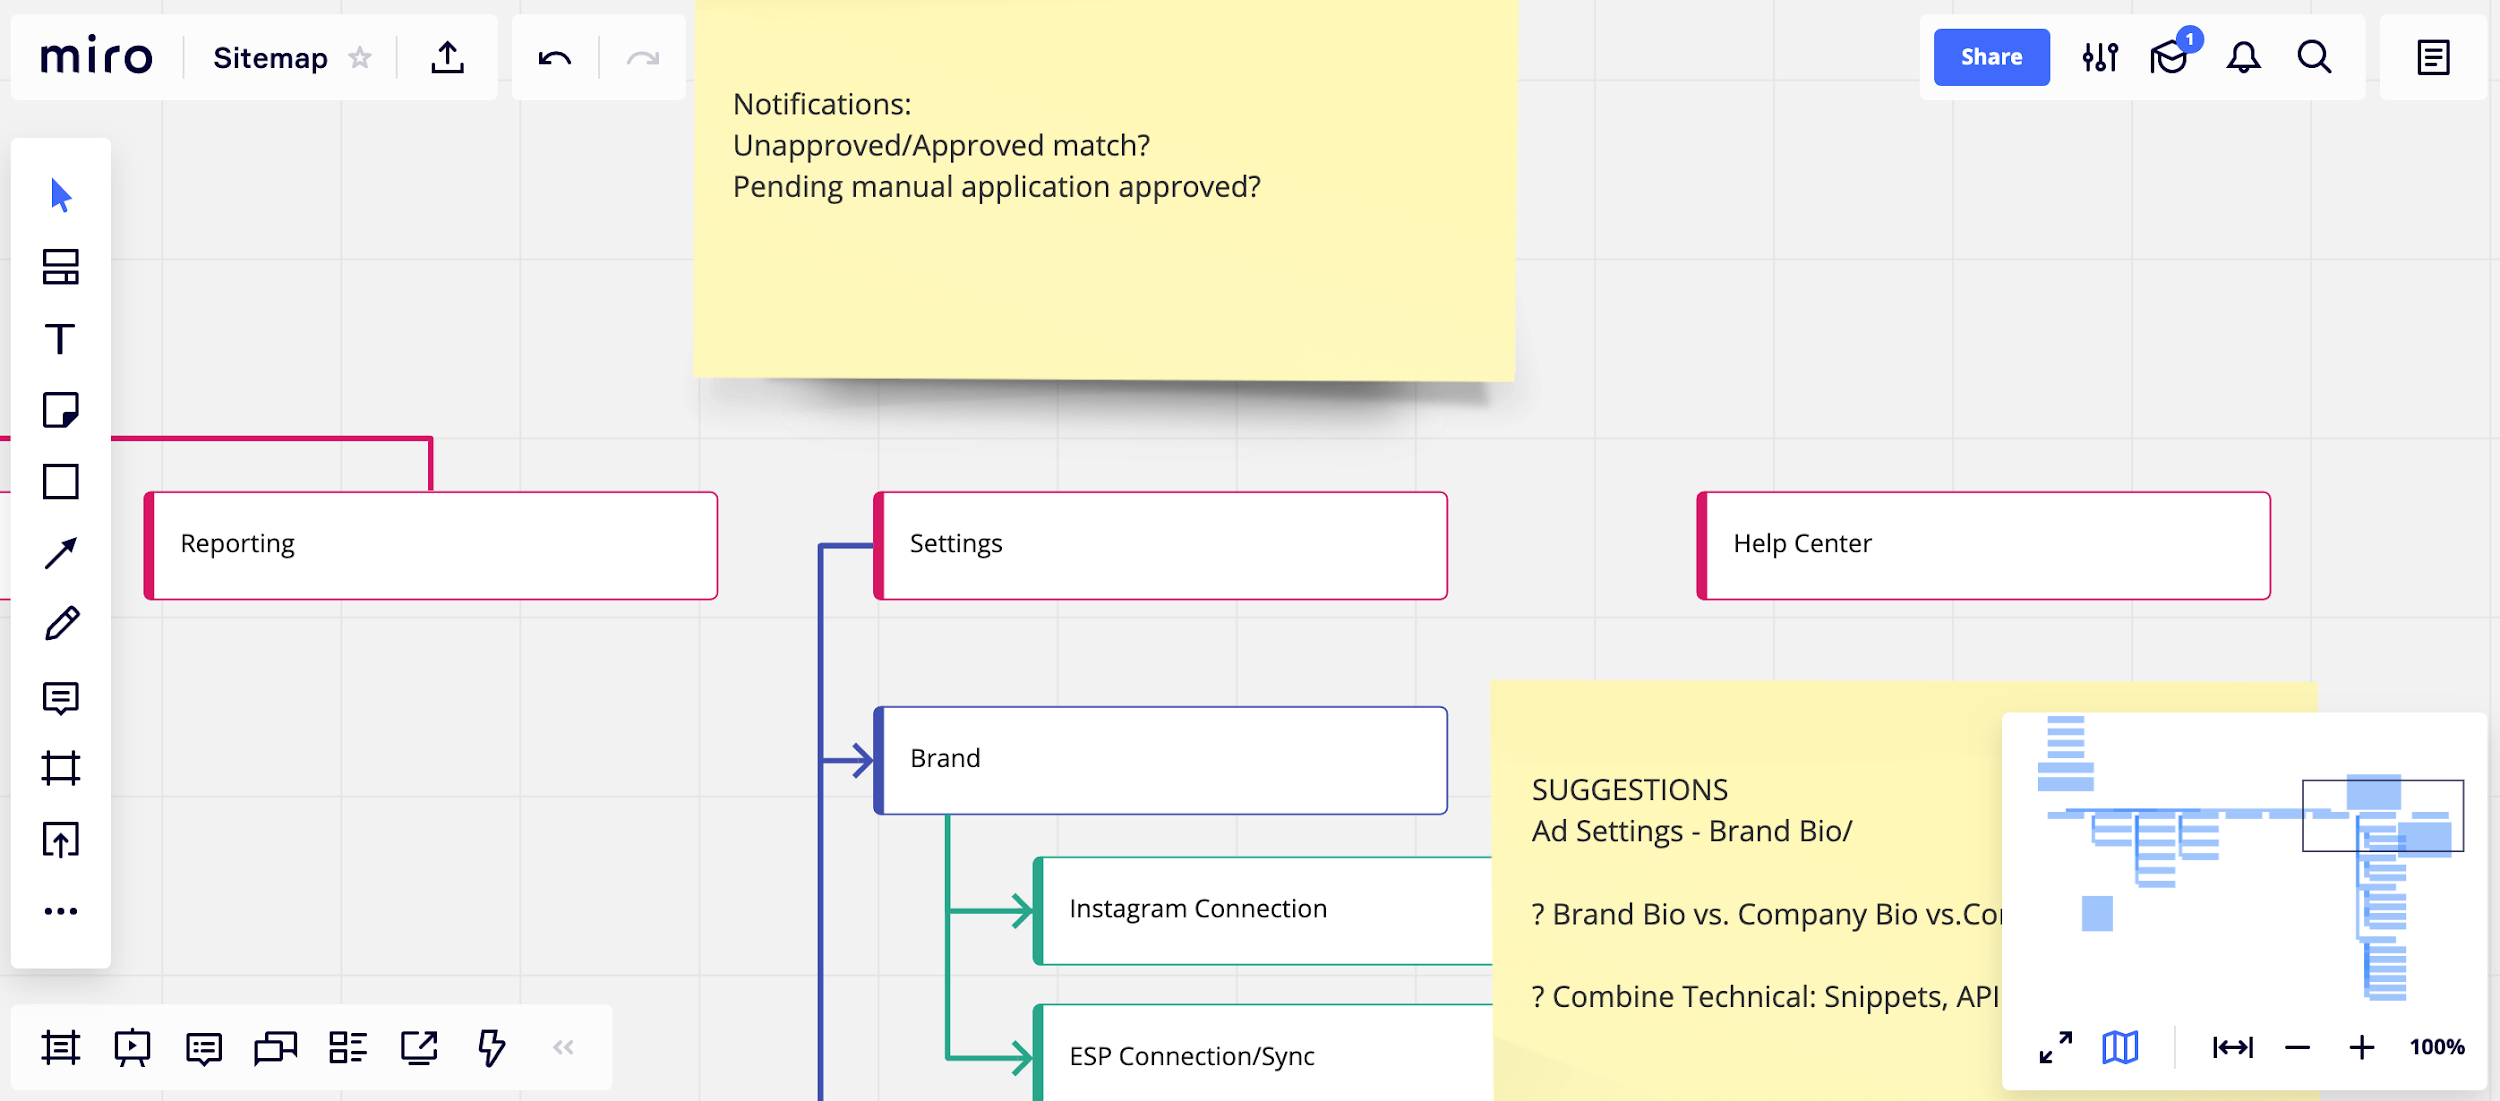Open the shapes tool
The width and height of the screenshot is (2500, 1101).
62,481
